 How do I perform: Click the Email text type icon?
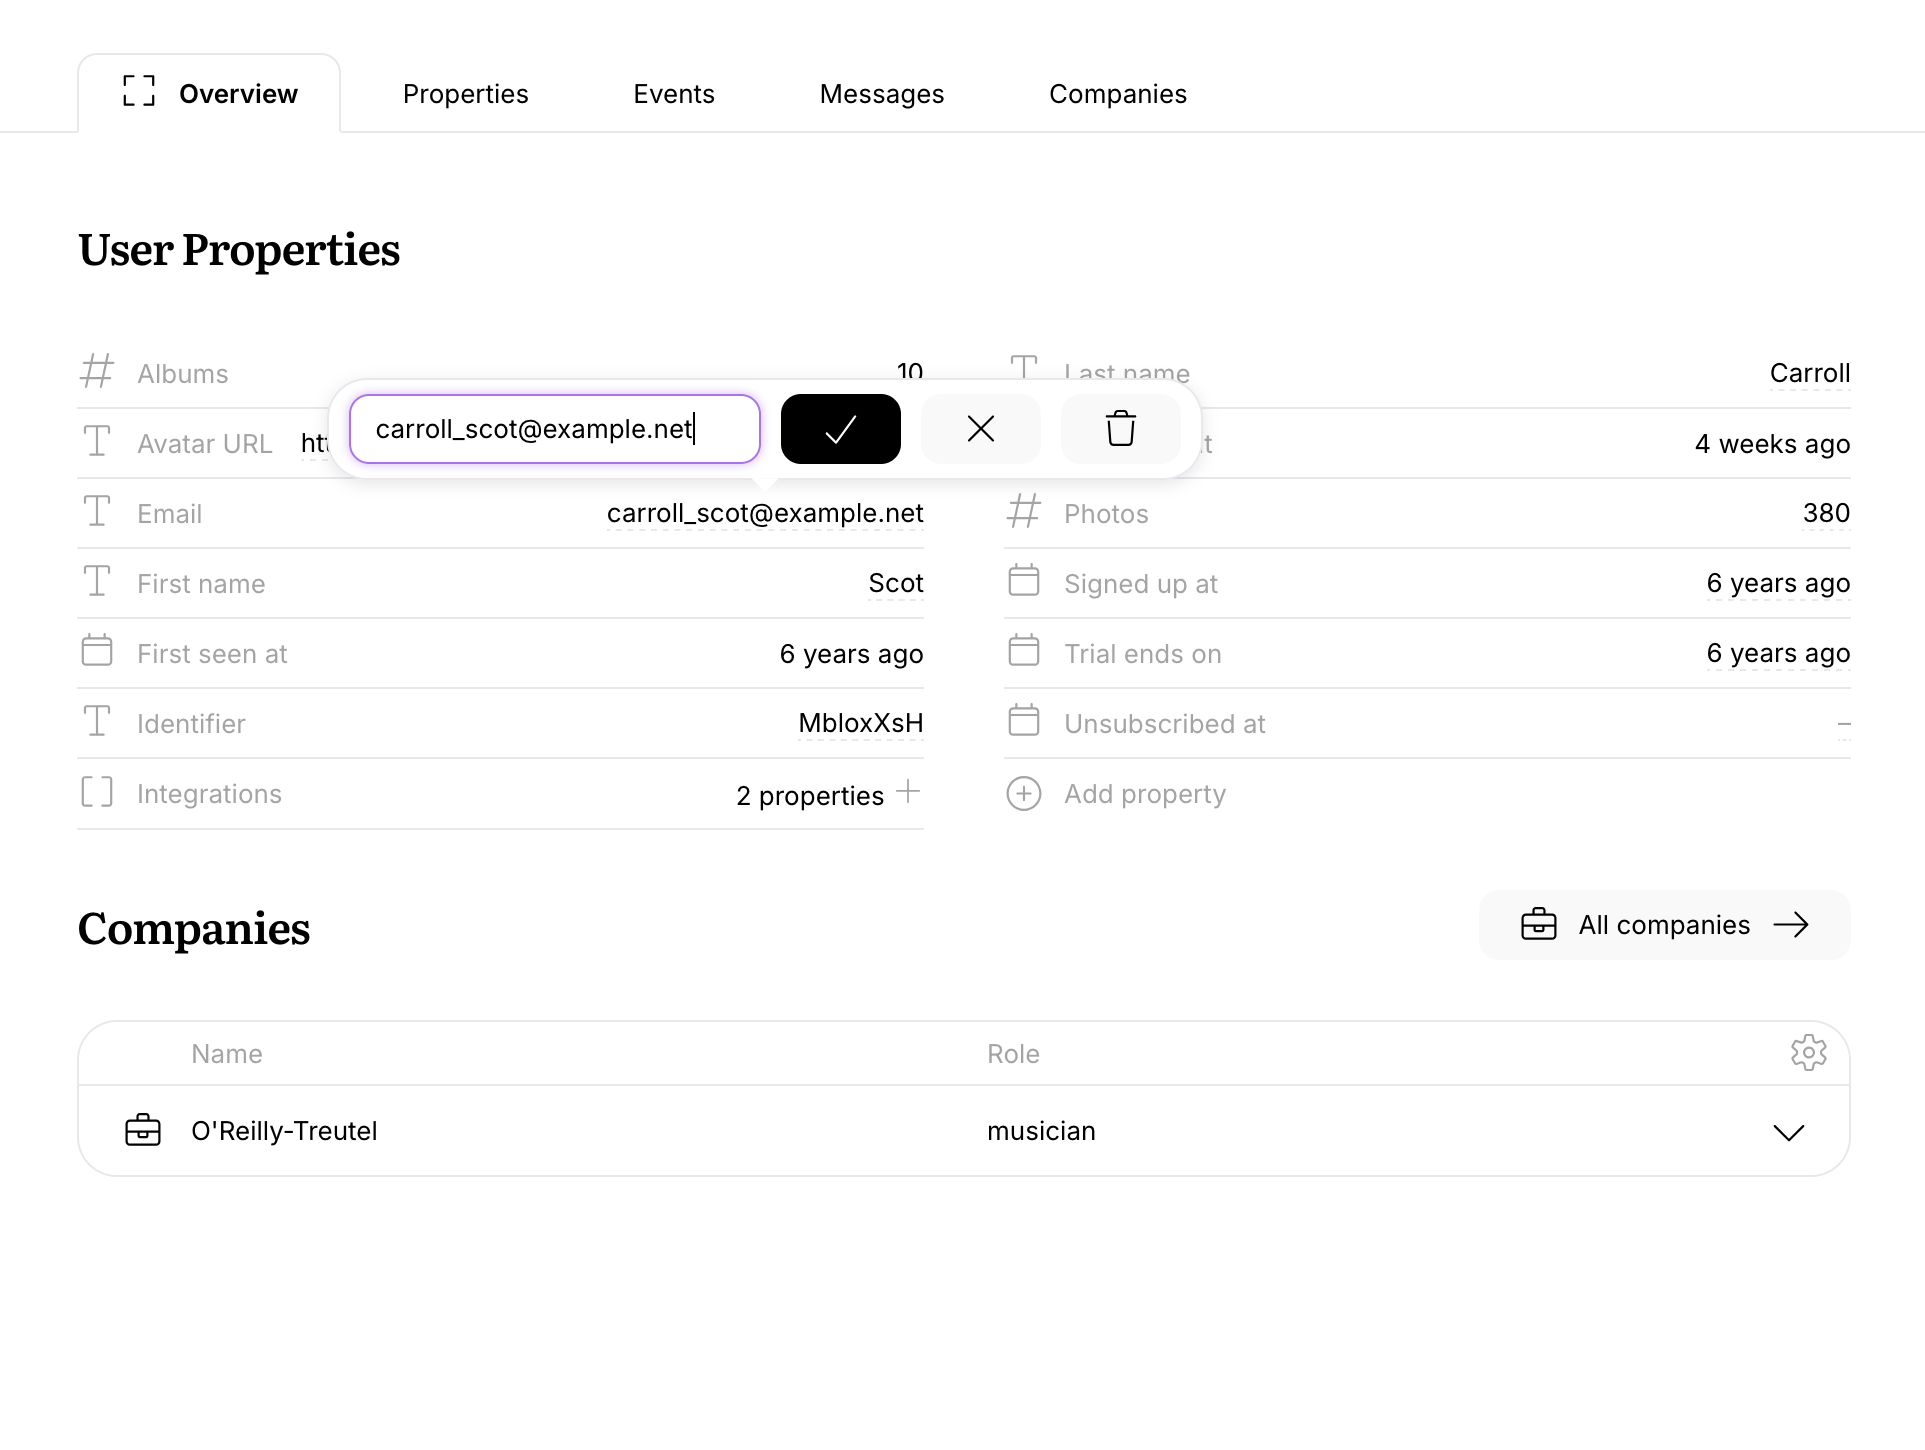click(97, 511)
